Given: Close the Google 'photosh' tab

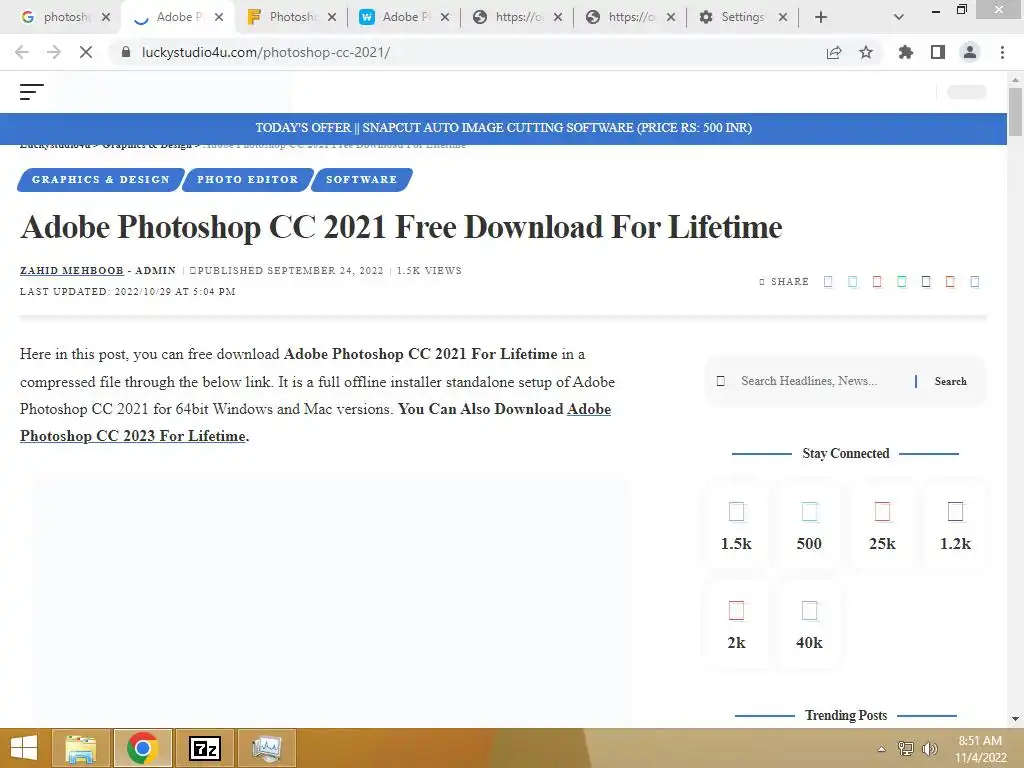Looking at the screenshot, I should pos(106,17).
